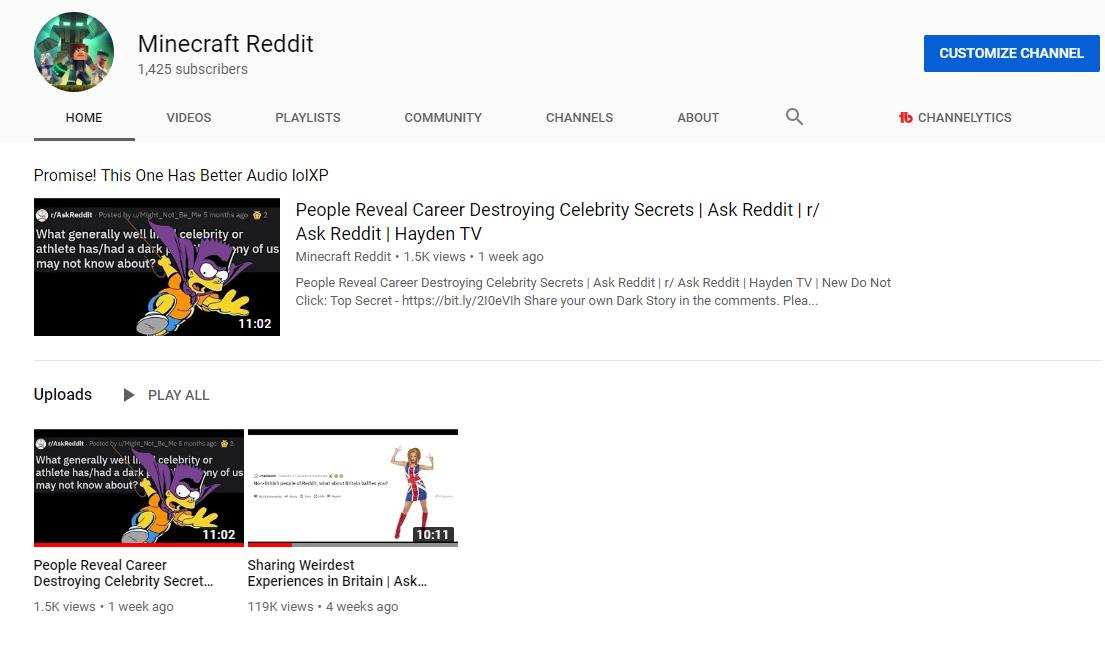Open featured video title about Celebrity Secrets
Viewport: 1105px width, 660px height.
557,221
